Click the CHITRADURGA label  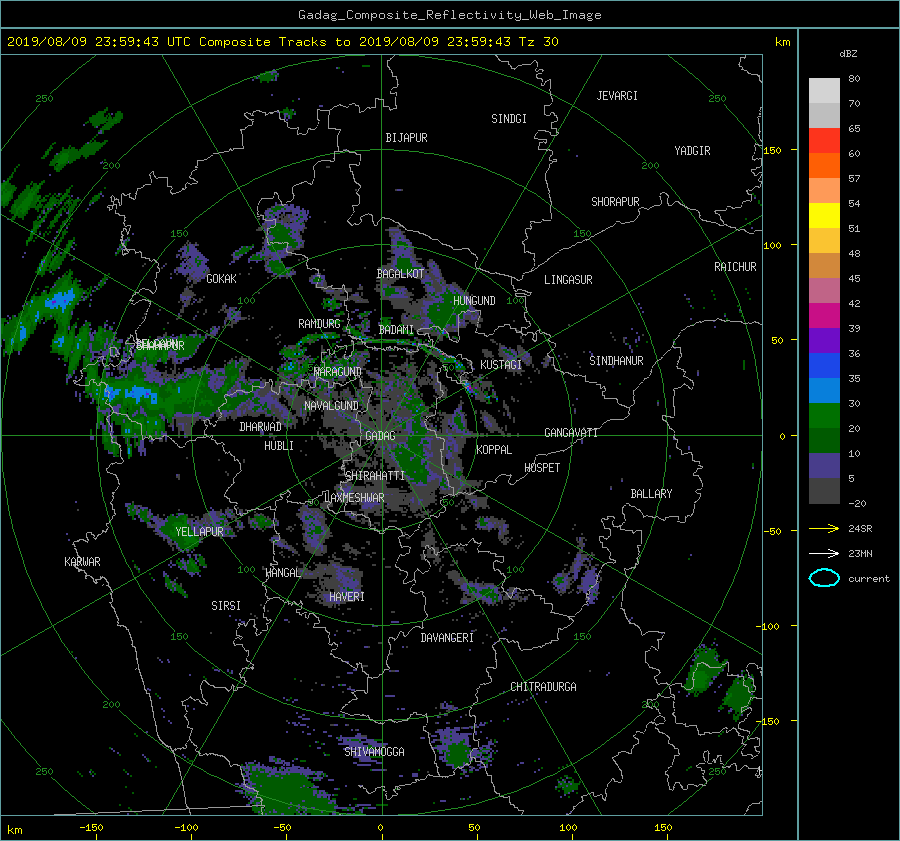543,687
